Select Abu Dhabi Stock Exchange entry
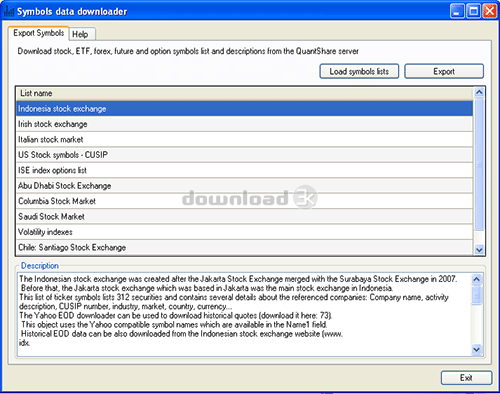Screen dimensions: 500x394 [244, 186]
